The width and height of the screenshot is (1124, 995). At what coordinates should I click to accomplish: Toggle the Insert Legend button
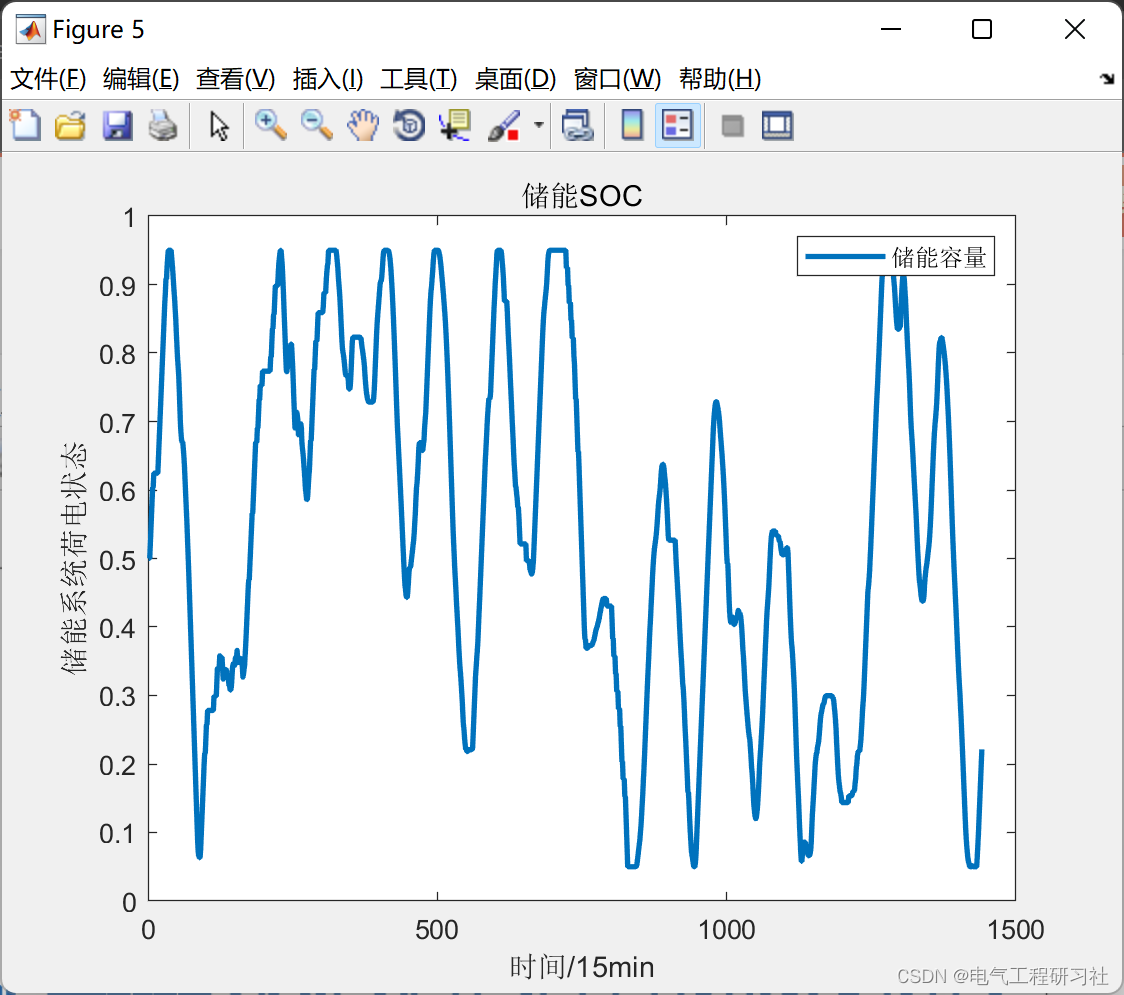pyautogui.click(x=677, y=125)
